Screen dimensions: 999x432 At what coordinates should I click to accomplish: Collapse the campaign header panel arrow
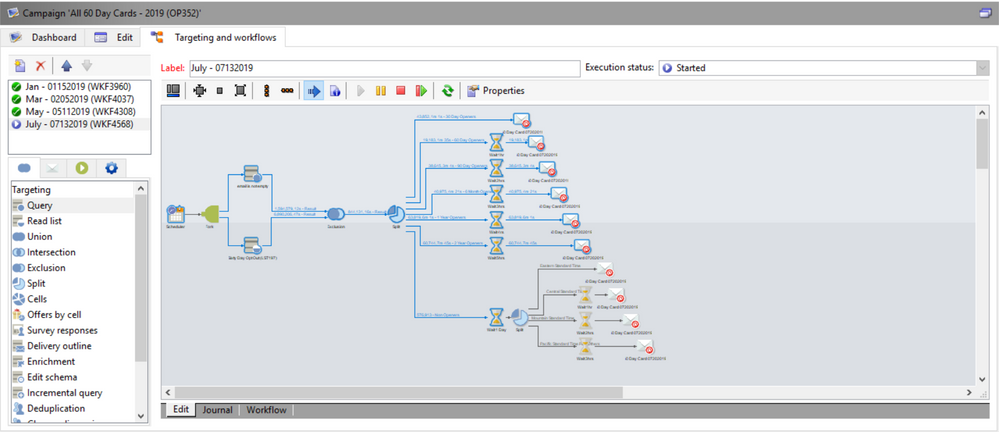point(984,13)
